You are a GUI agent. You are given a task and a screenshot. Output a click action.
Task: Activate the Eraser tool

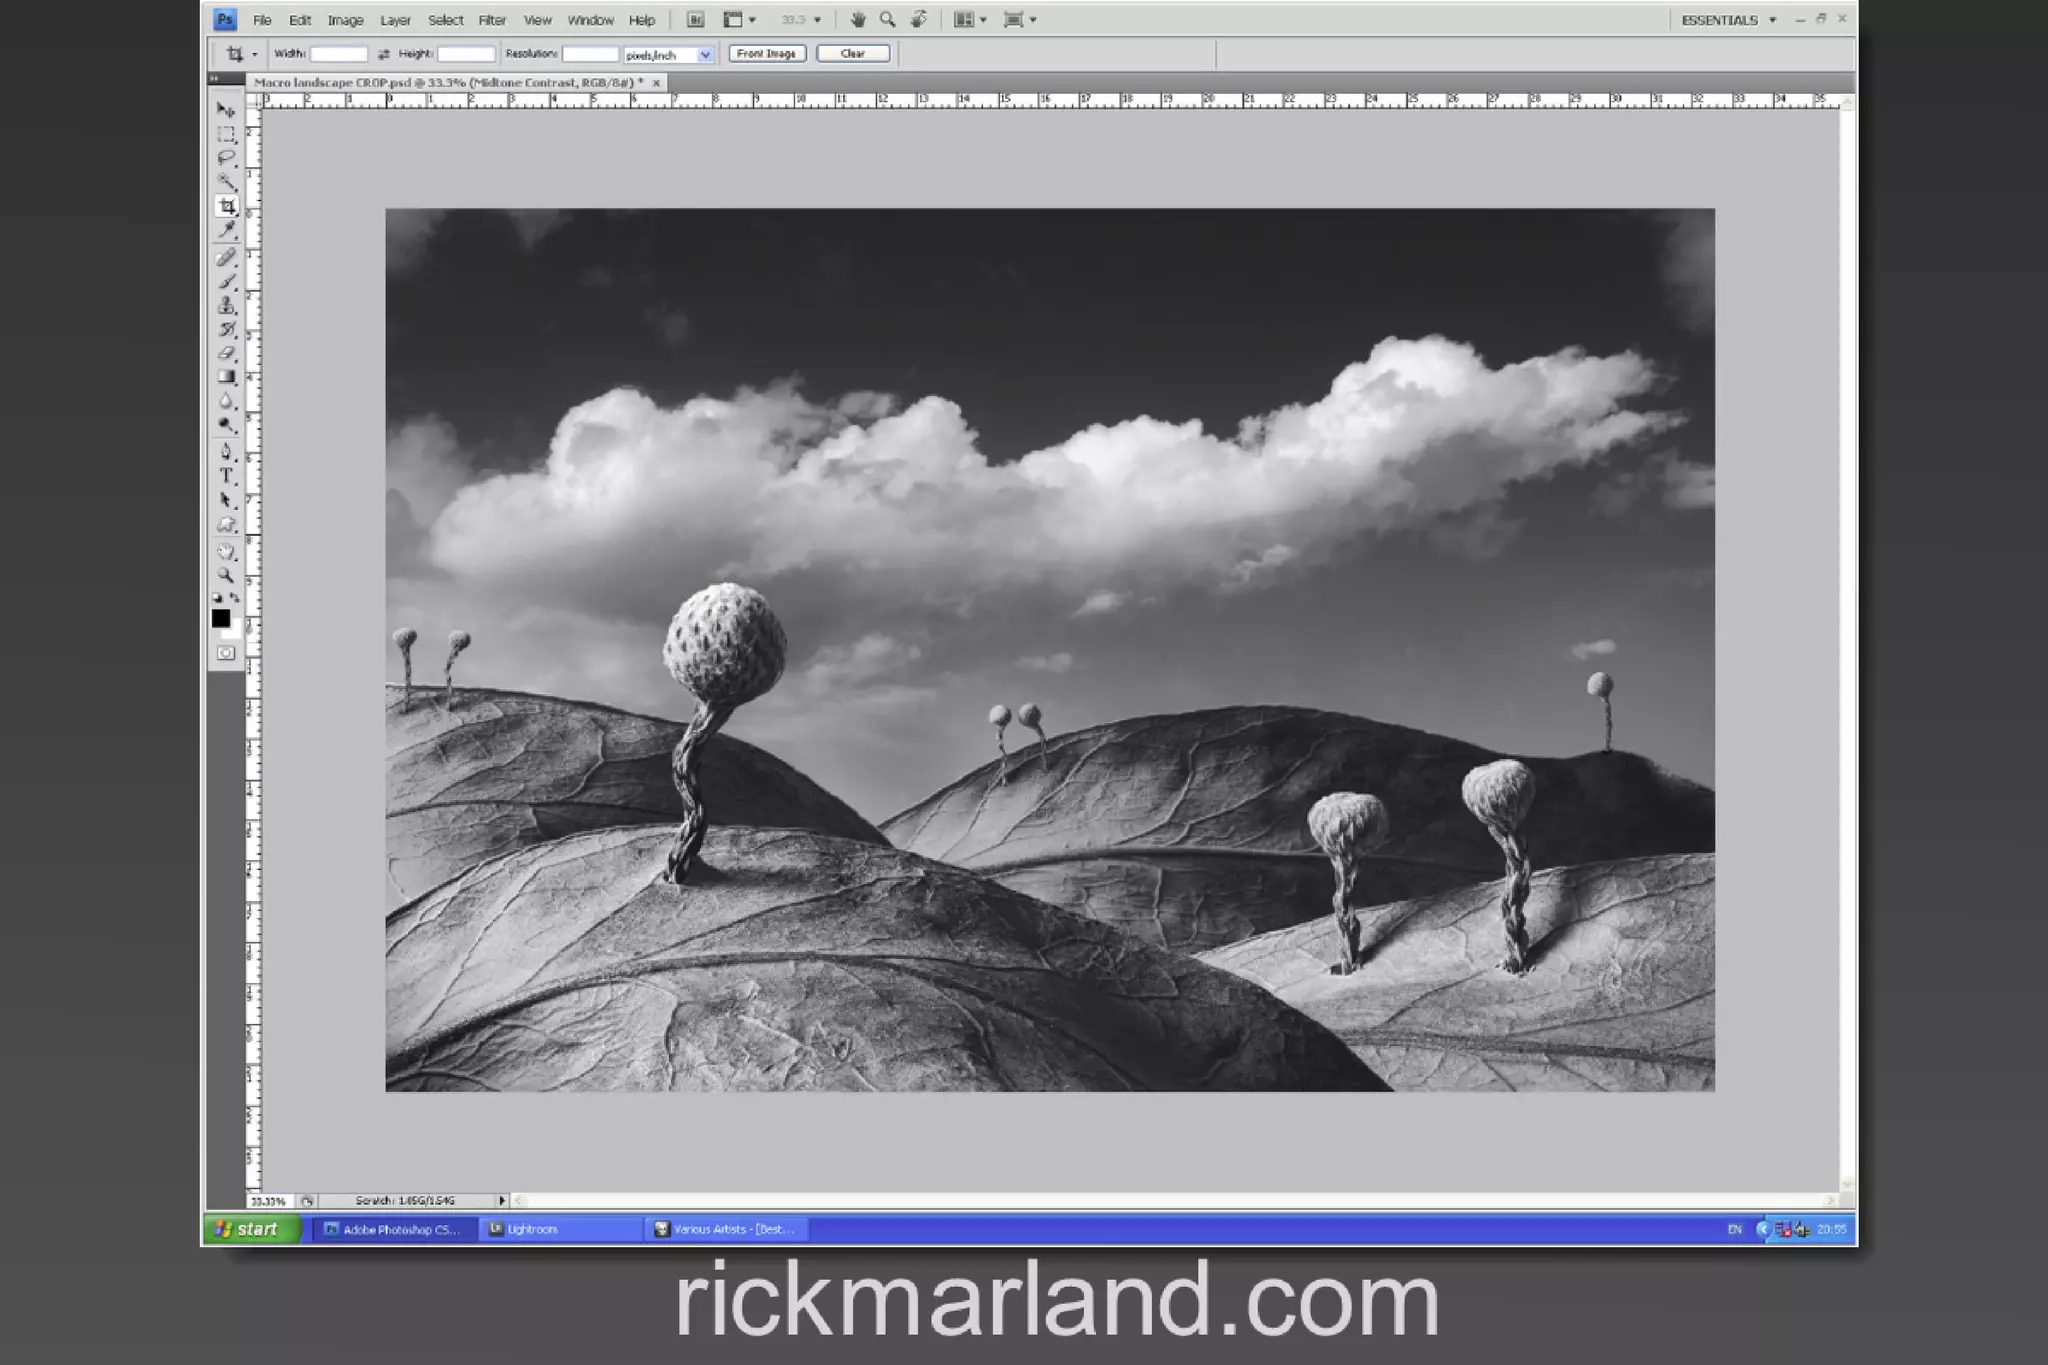tap(226, 354)
